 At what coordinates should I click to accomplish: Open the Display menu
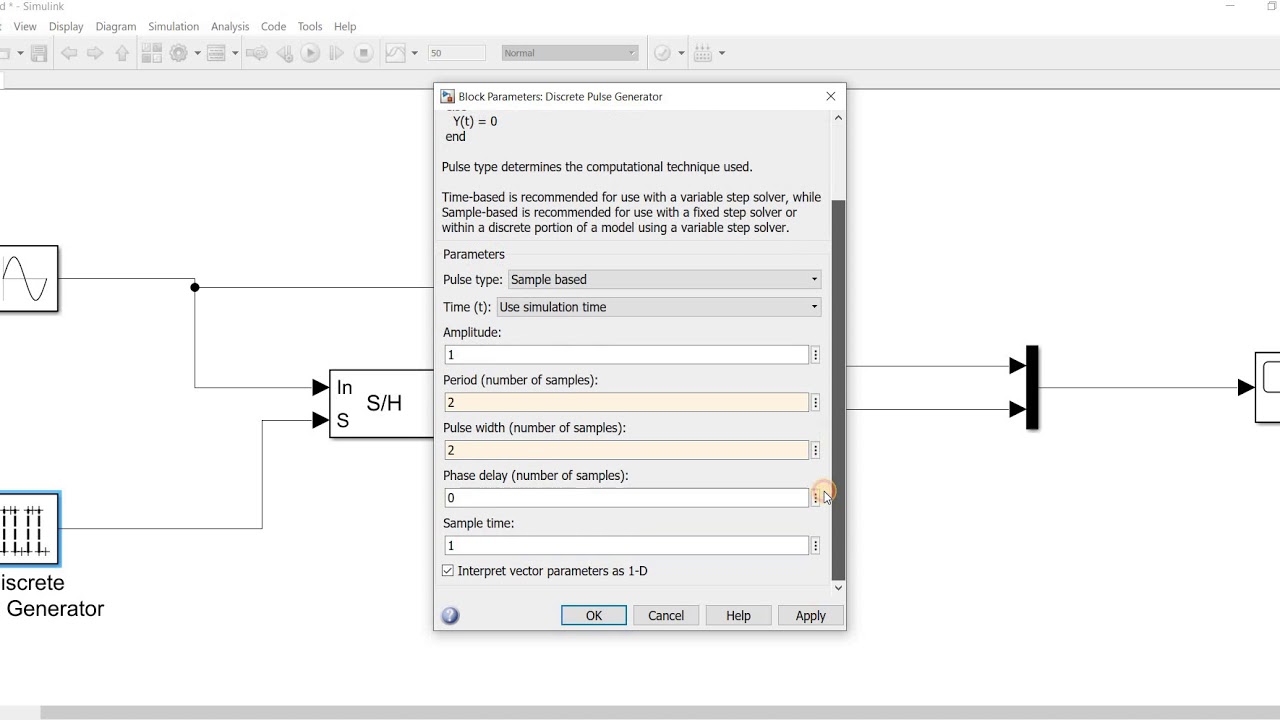pos(66,26)
